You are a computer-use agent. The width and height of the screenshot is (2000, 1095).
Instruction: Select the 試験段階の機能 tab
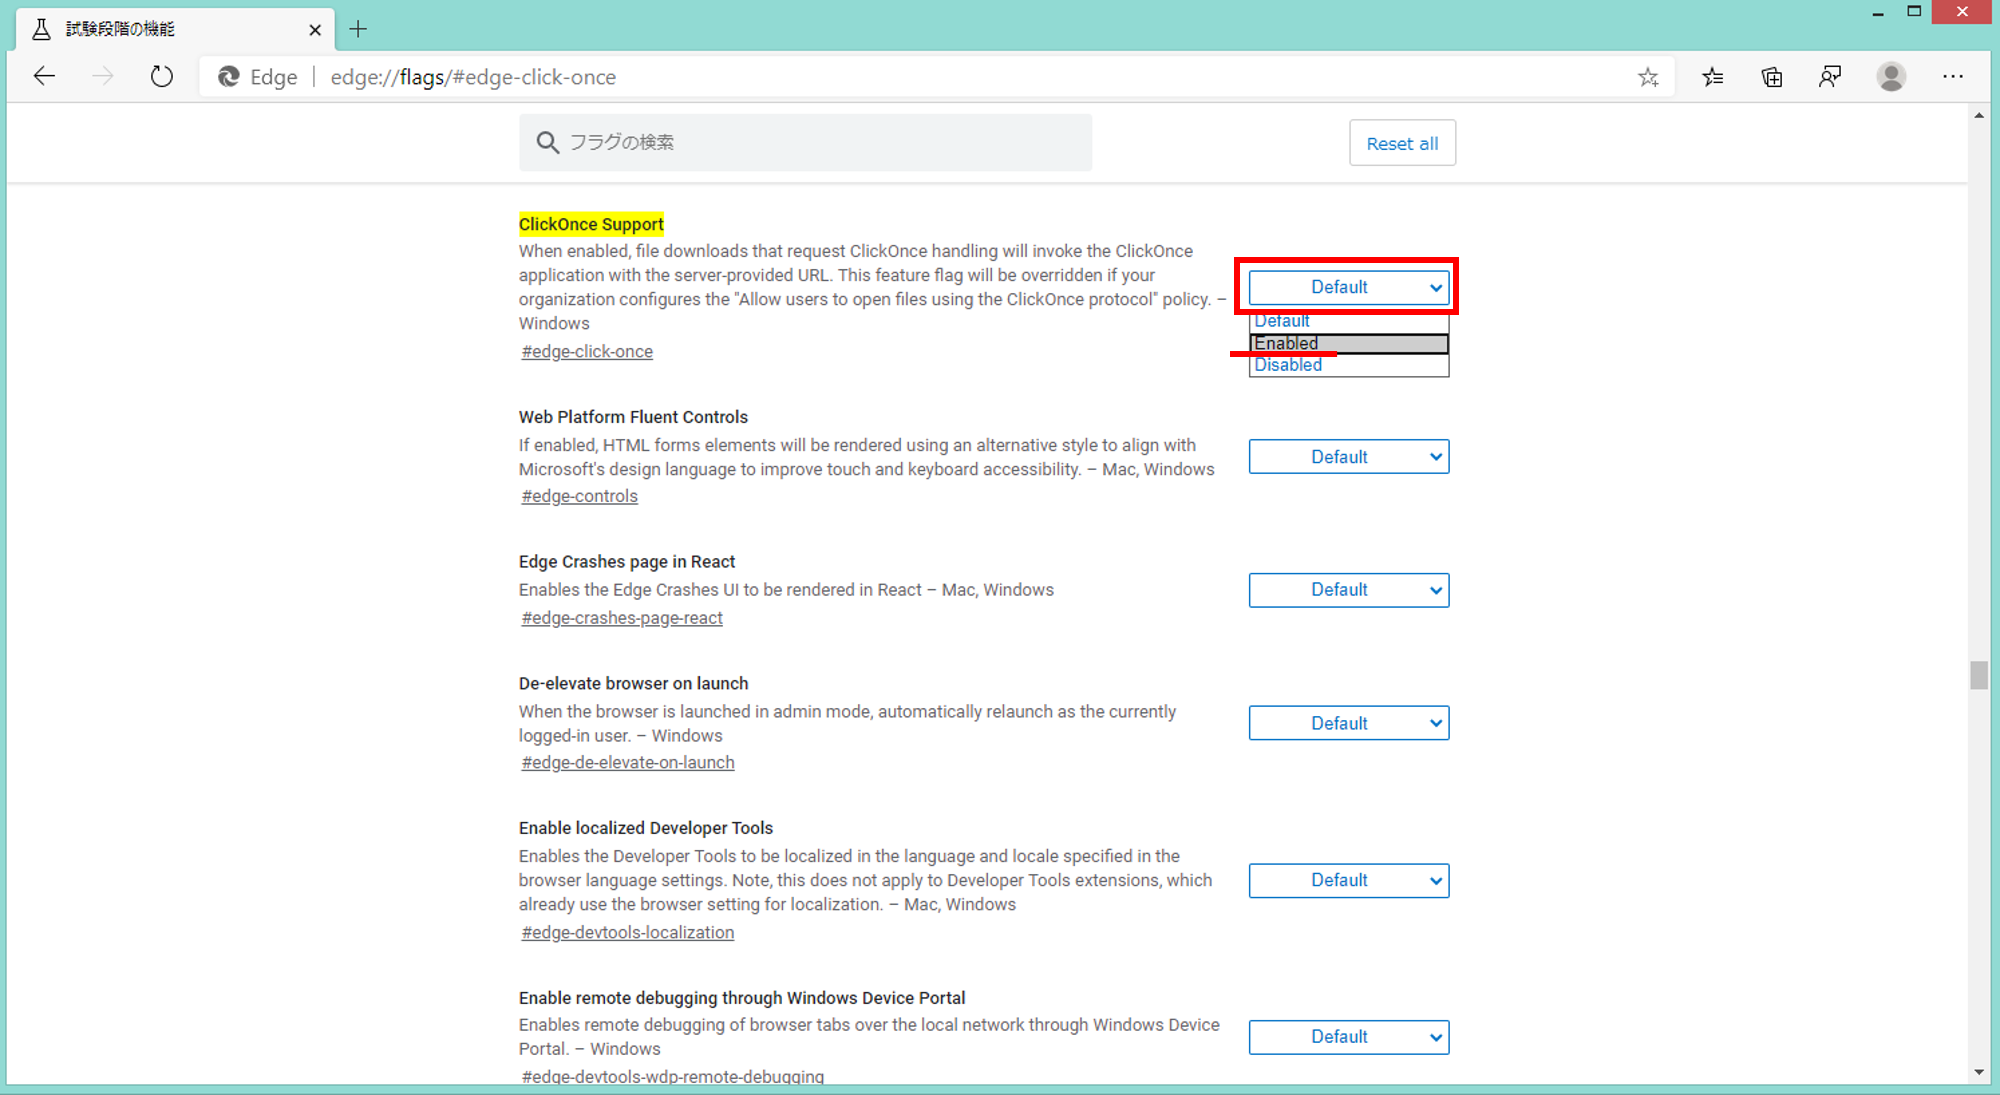(x=175, y=30)
